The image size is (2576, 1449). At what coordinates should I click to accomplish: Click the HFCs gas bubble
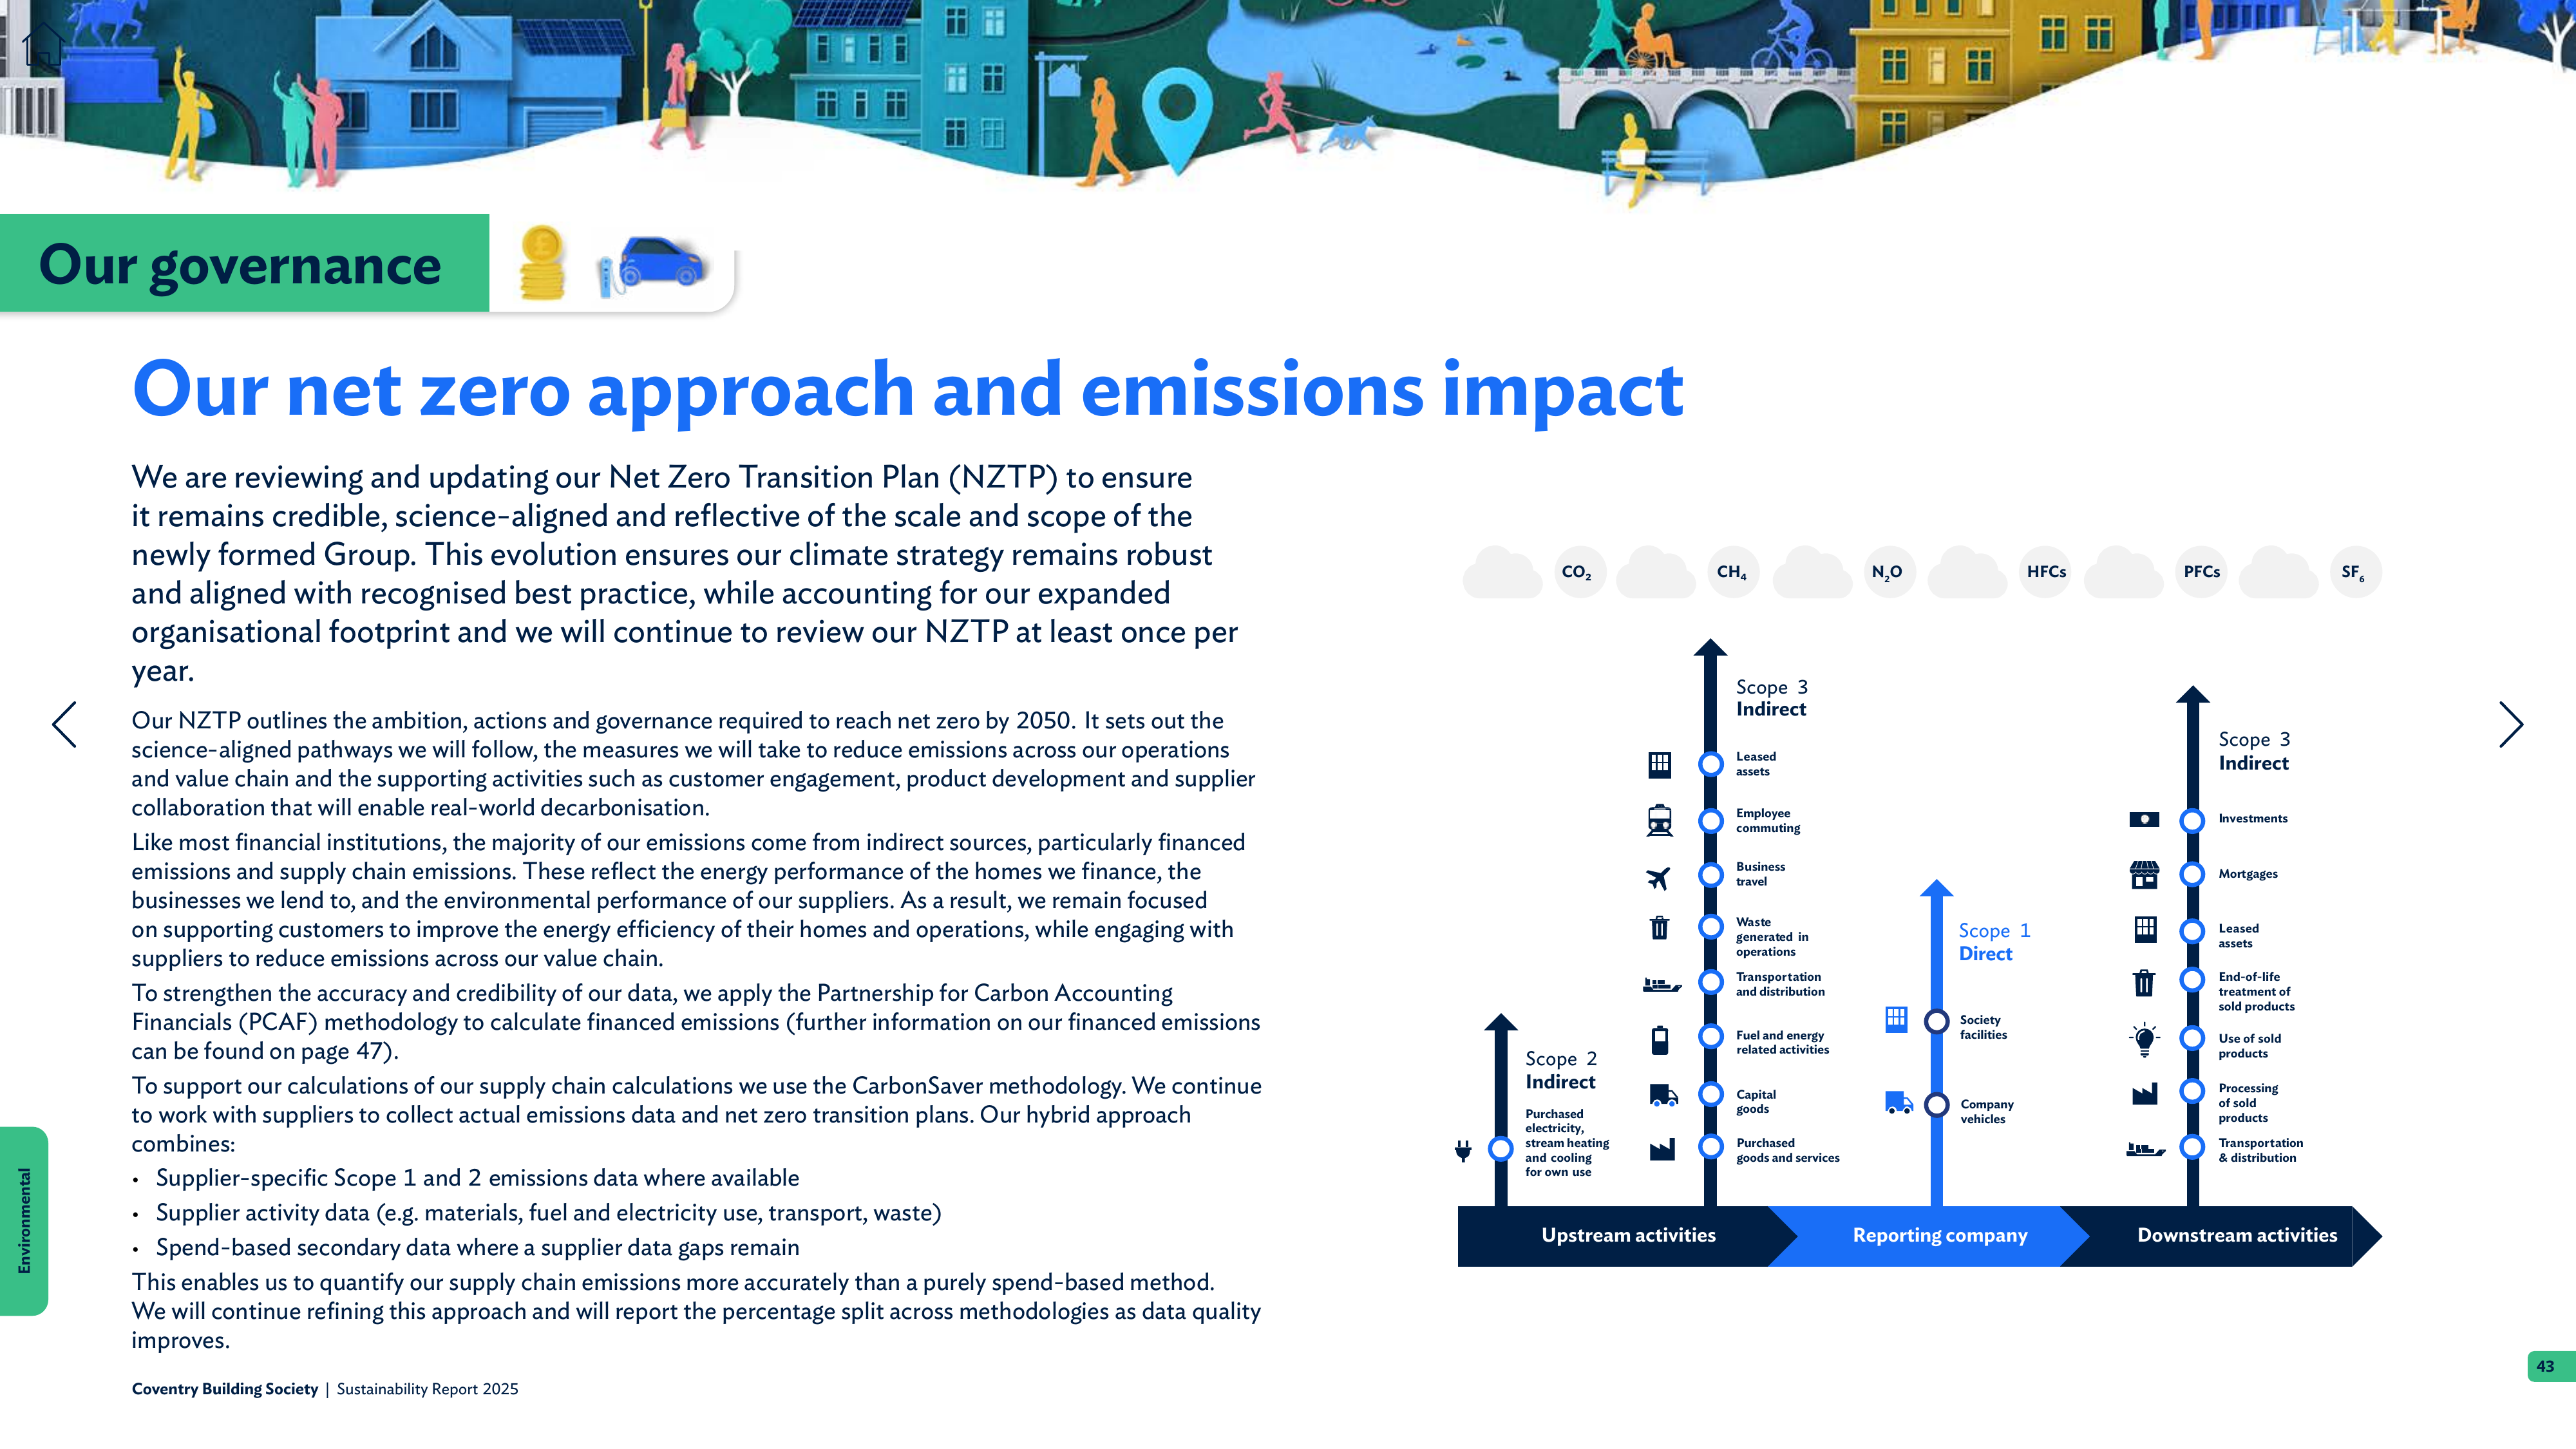pos(2046,572)
